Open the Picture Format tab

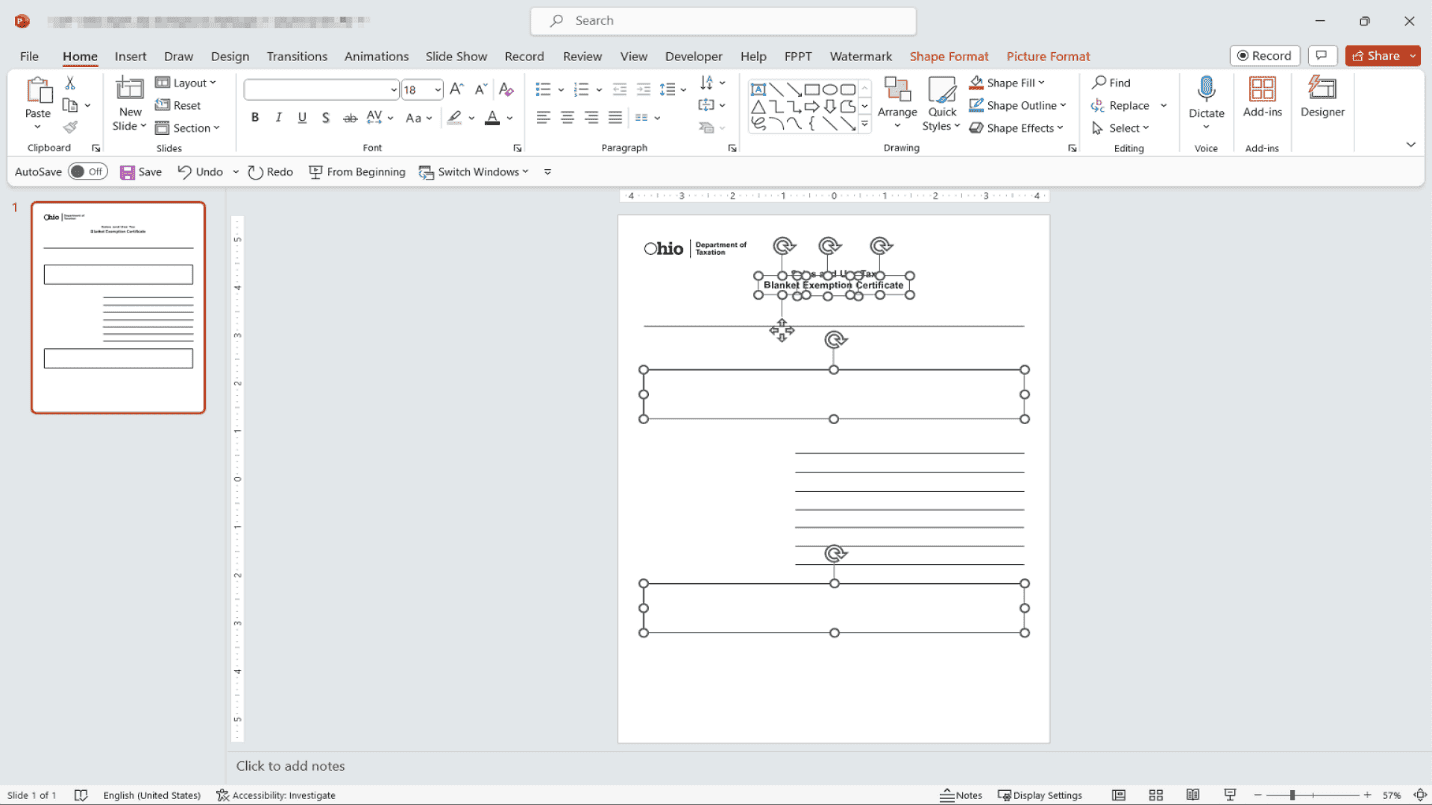(x=1048, y=56)
